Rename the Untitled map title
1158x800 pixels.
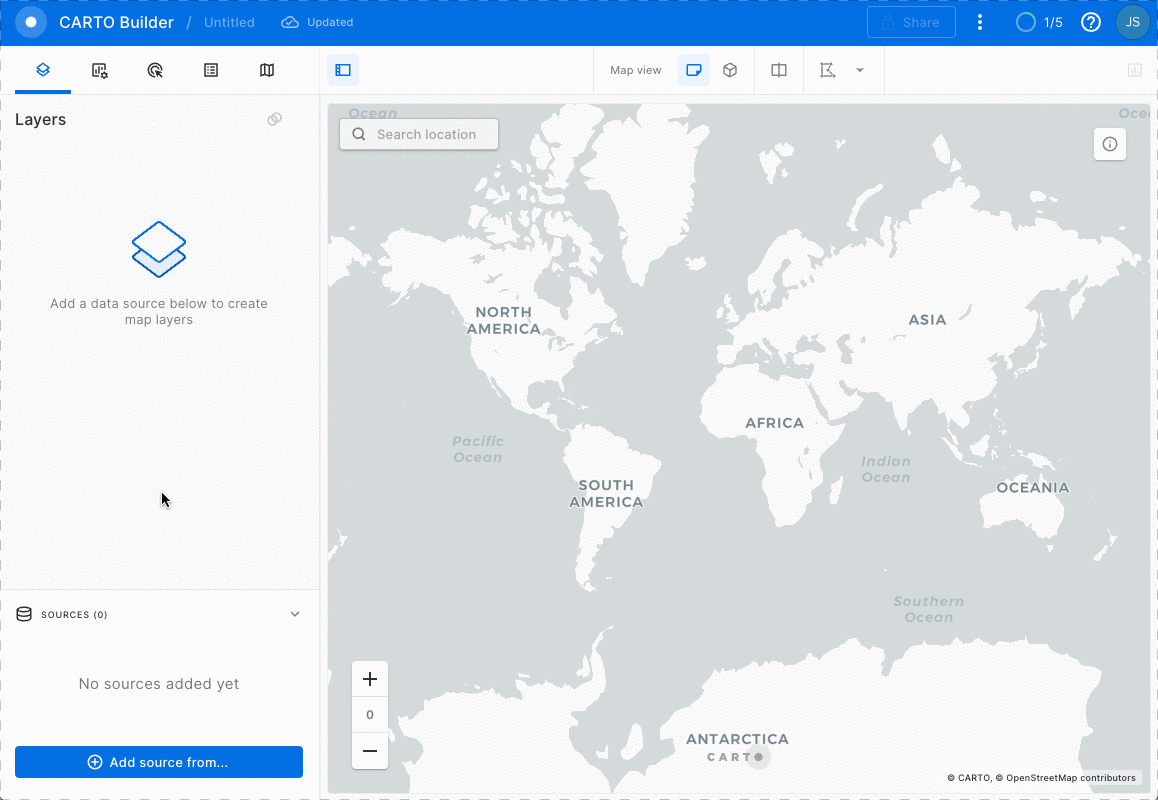pyautogui.click(x=228, y=21)
